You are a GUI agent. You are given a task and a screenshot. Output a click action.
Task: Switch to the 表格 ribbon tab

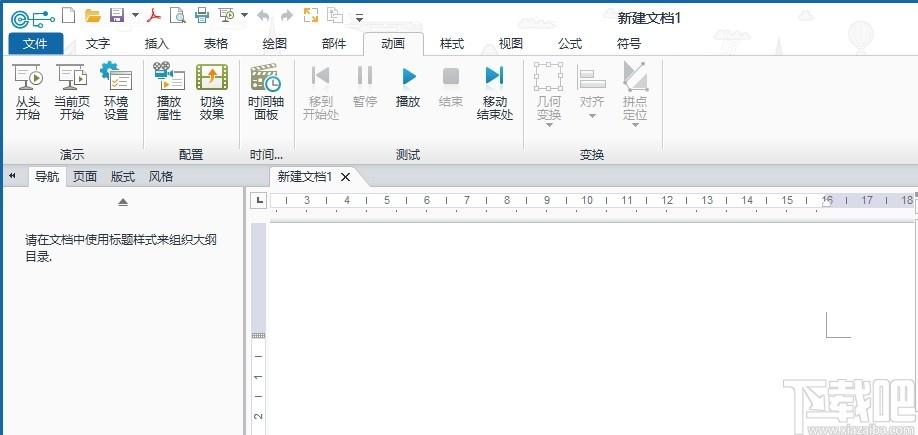215,43
